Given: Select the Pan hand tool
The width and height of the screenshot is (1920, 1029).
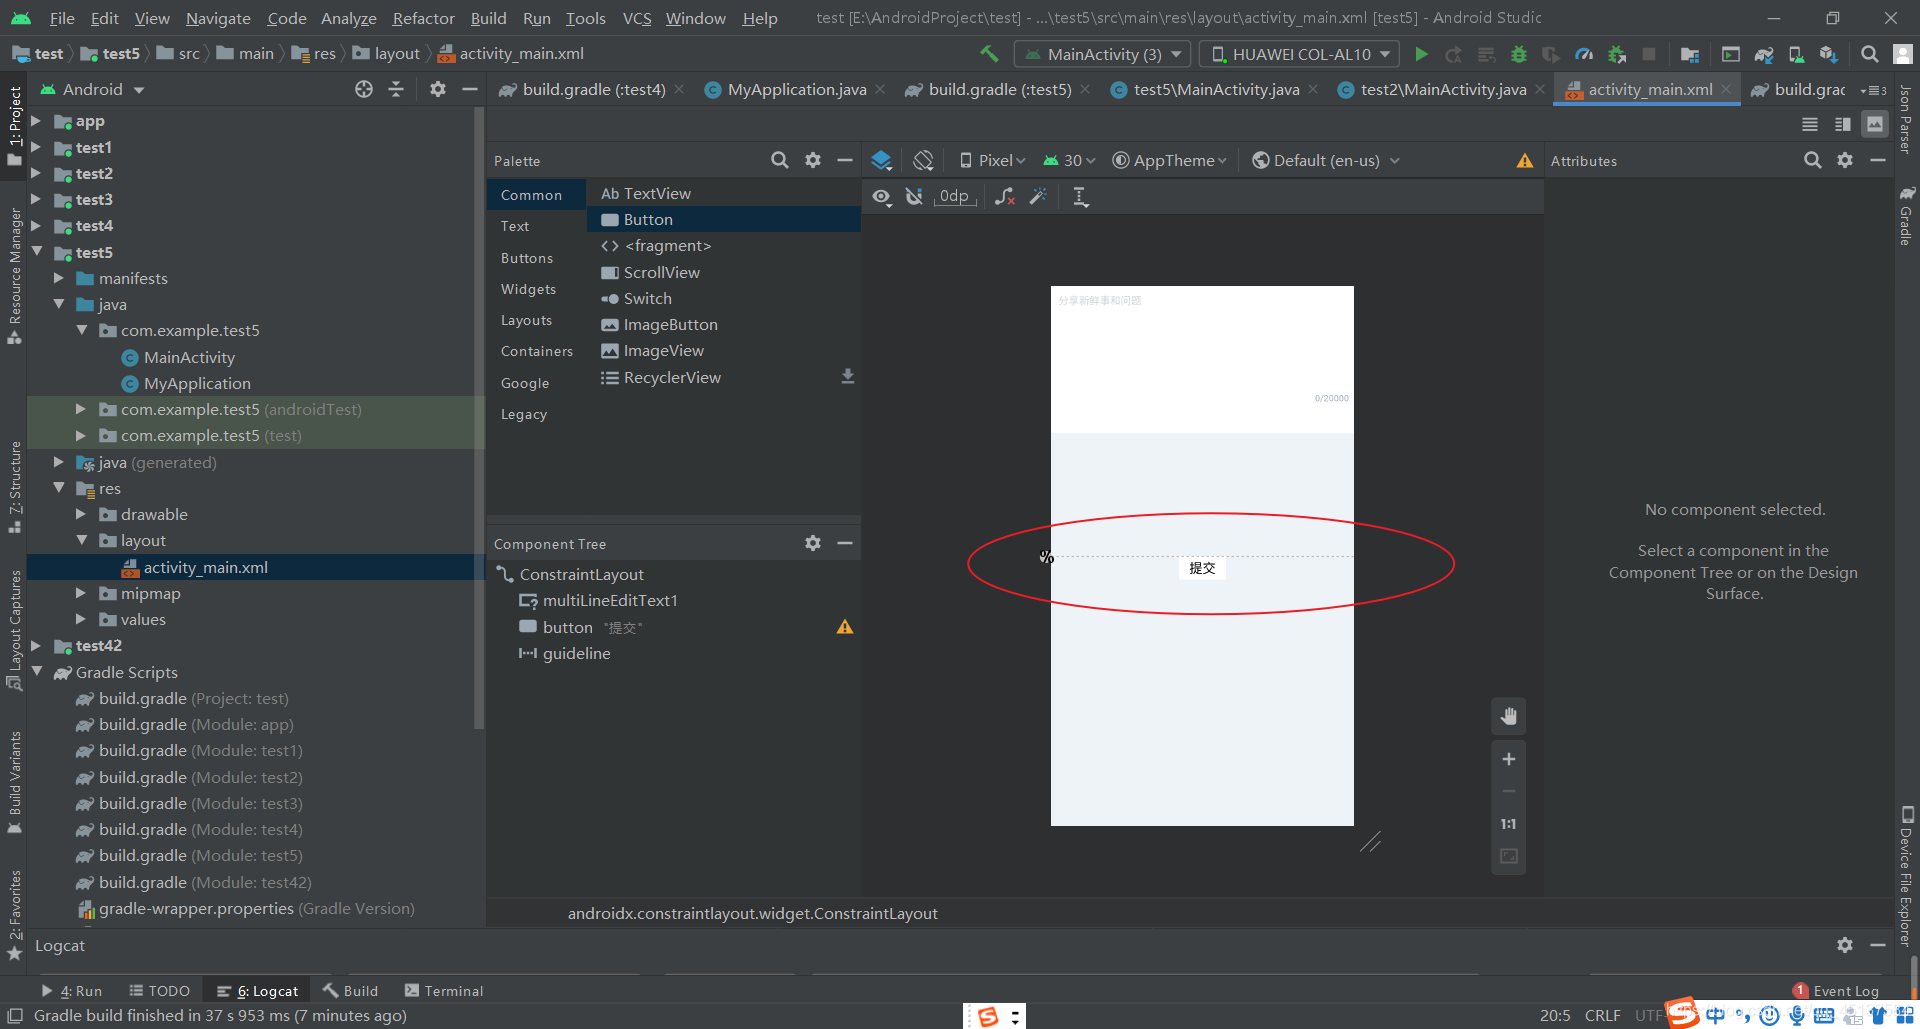Looking at the screenshot, I should [1508, 716].
